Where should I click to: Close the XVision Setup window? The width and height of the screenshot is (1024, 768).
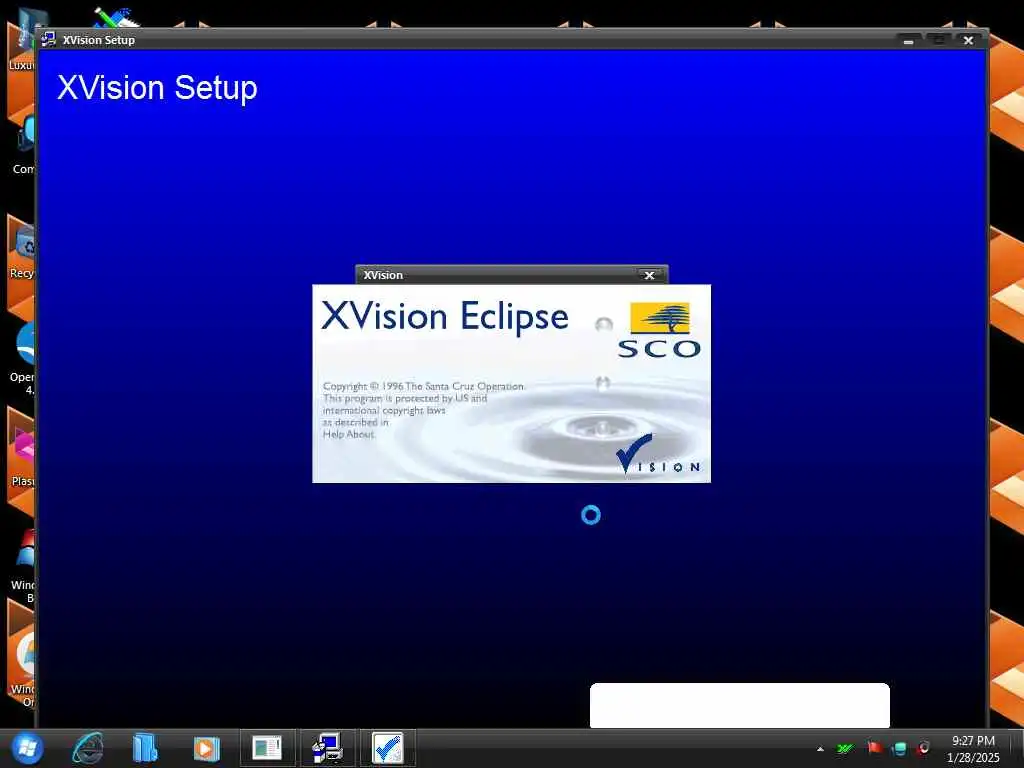(968, 40)
